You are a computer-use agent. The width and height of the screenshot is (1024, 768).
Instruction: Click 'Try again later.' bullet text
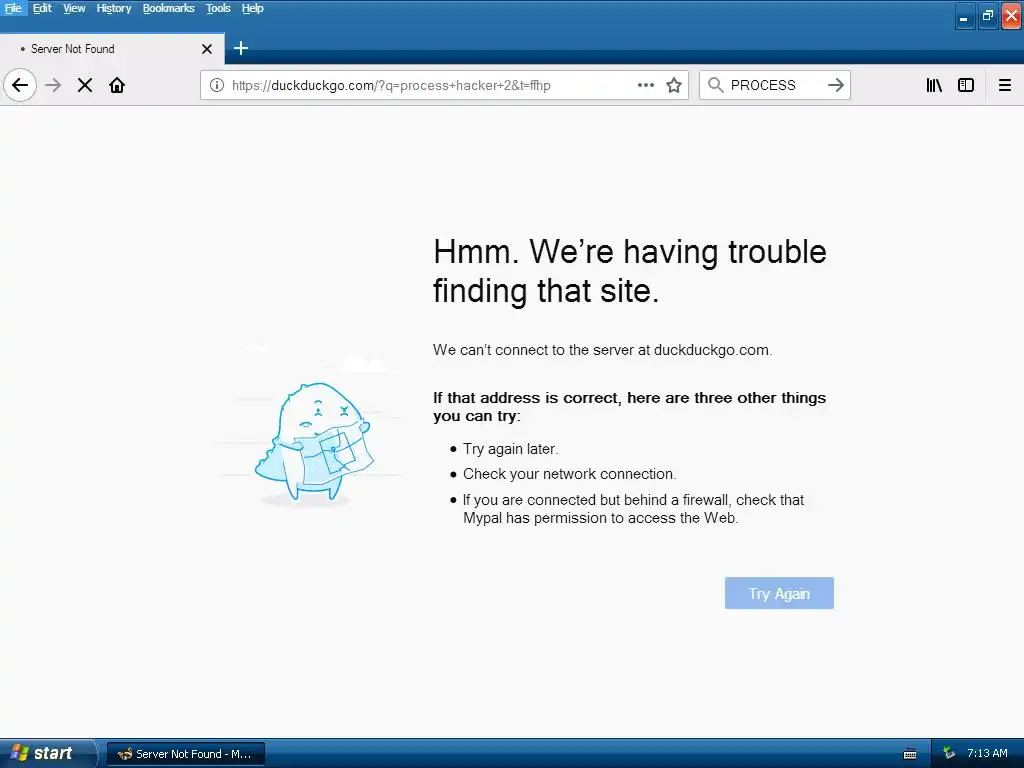(511, 449)
